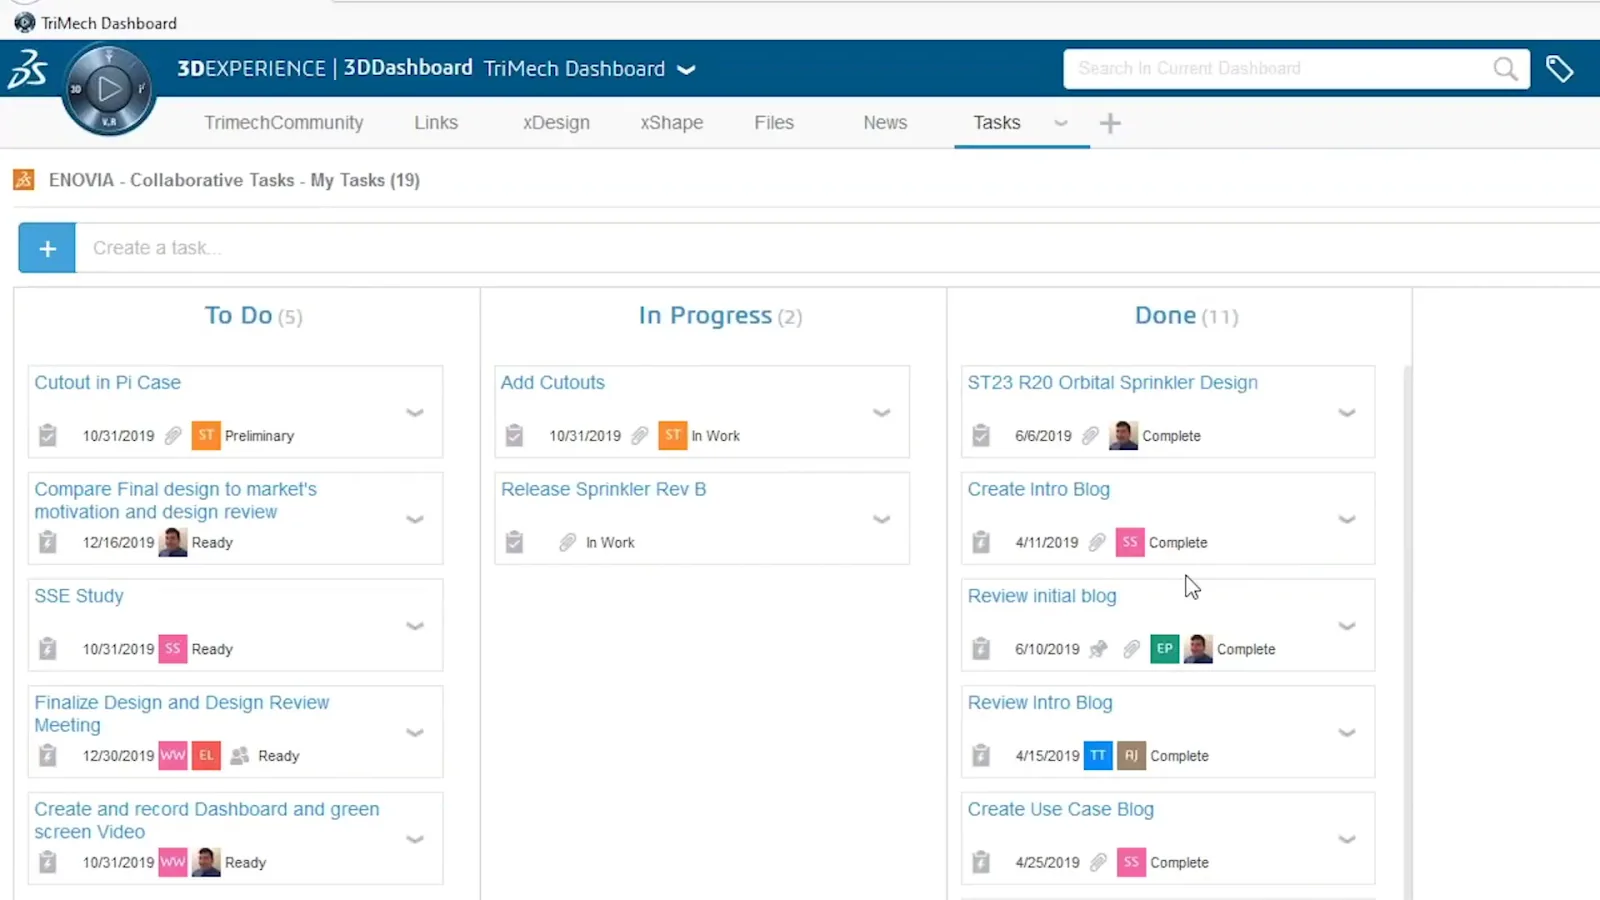Click the SS assignee badge on SSE Study
This screenshot has width=1600, height=900.
(173, 648)
